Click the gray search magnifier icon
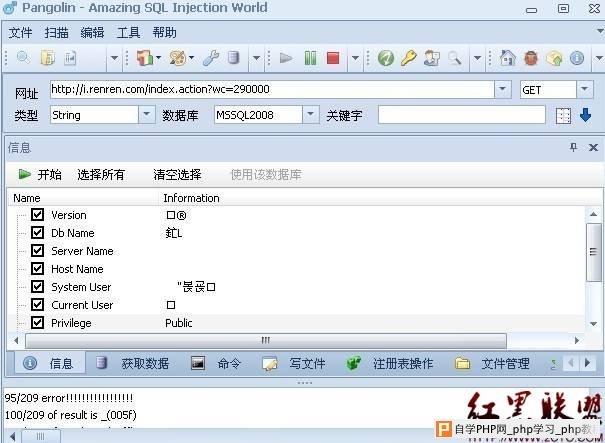 click(455, 58)
